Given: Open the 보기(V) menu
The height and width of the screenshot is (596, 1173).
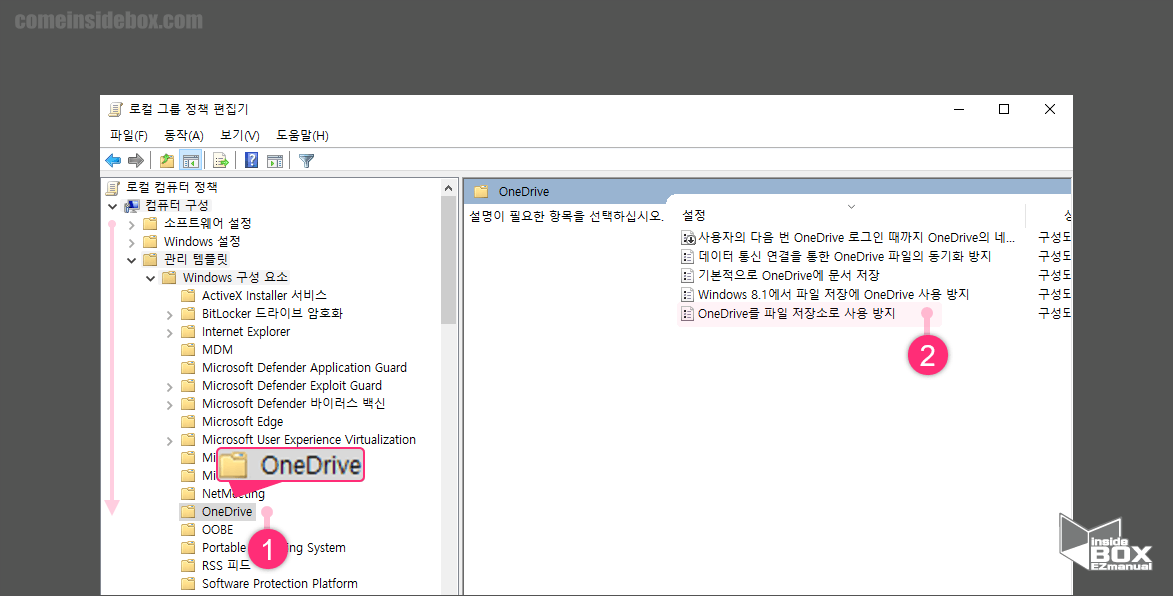Looking at the screenshot, I should click(x=239, y=135).
